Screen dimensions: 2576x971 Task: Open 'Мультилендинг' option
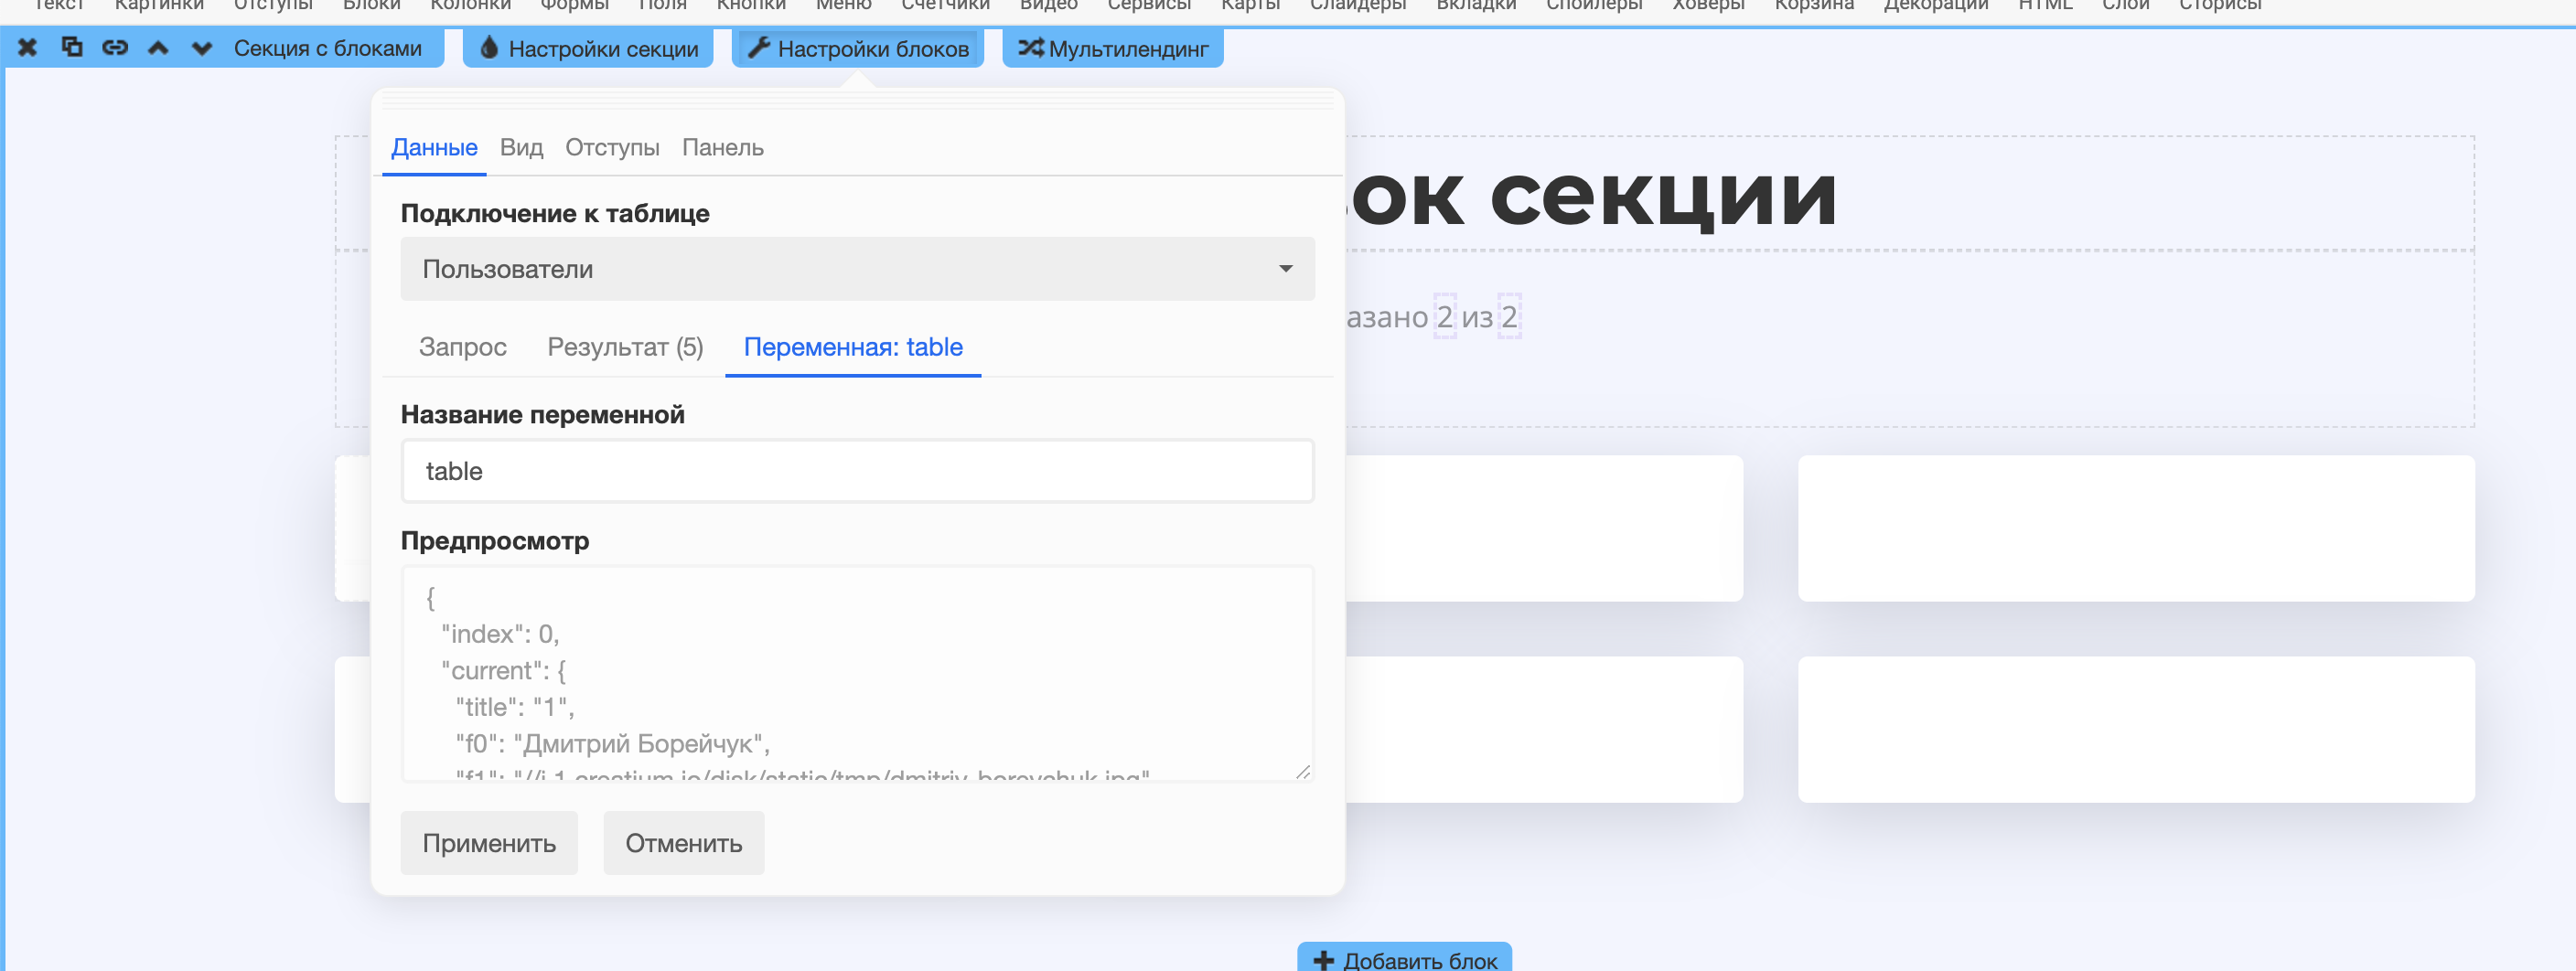coord(1113,48)
